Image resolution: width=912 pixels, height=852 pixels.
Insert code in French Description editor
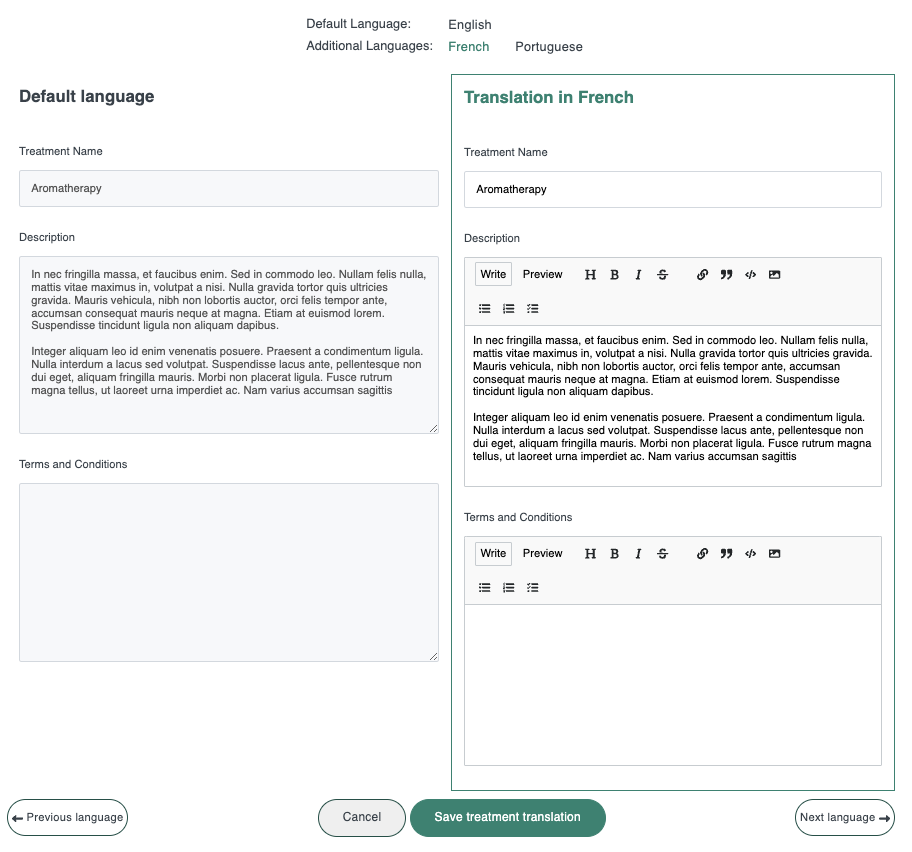point(750,275)
